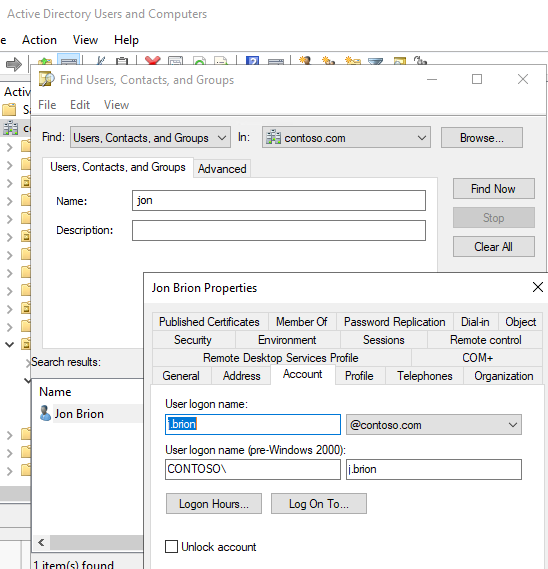Open the Remote control tab
The width and height of the screenshot is (548, 569).
pyautogui.click(x=486, y=340)
